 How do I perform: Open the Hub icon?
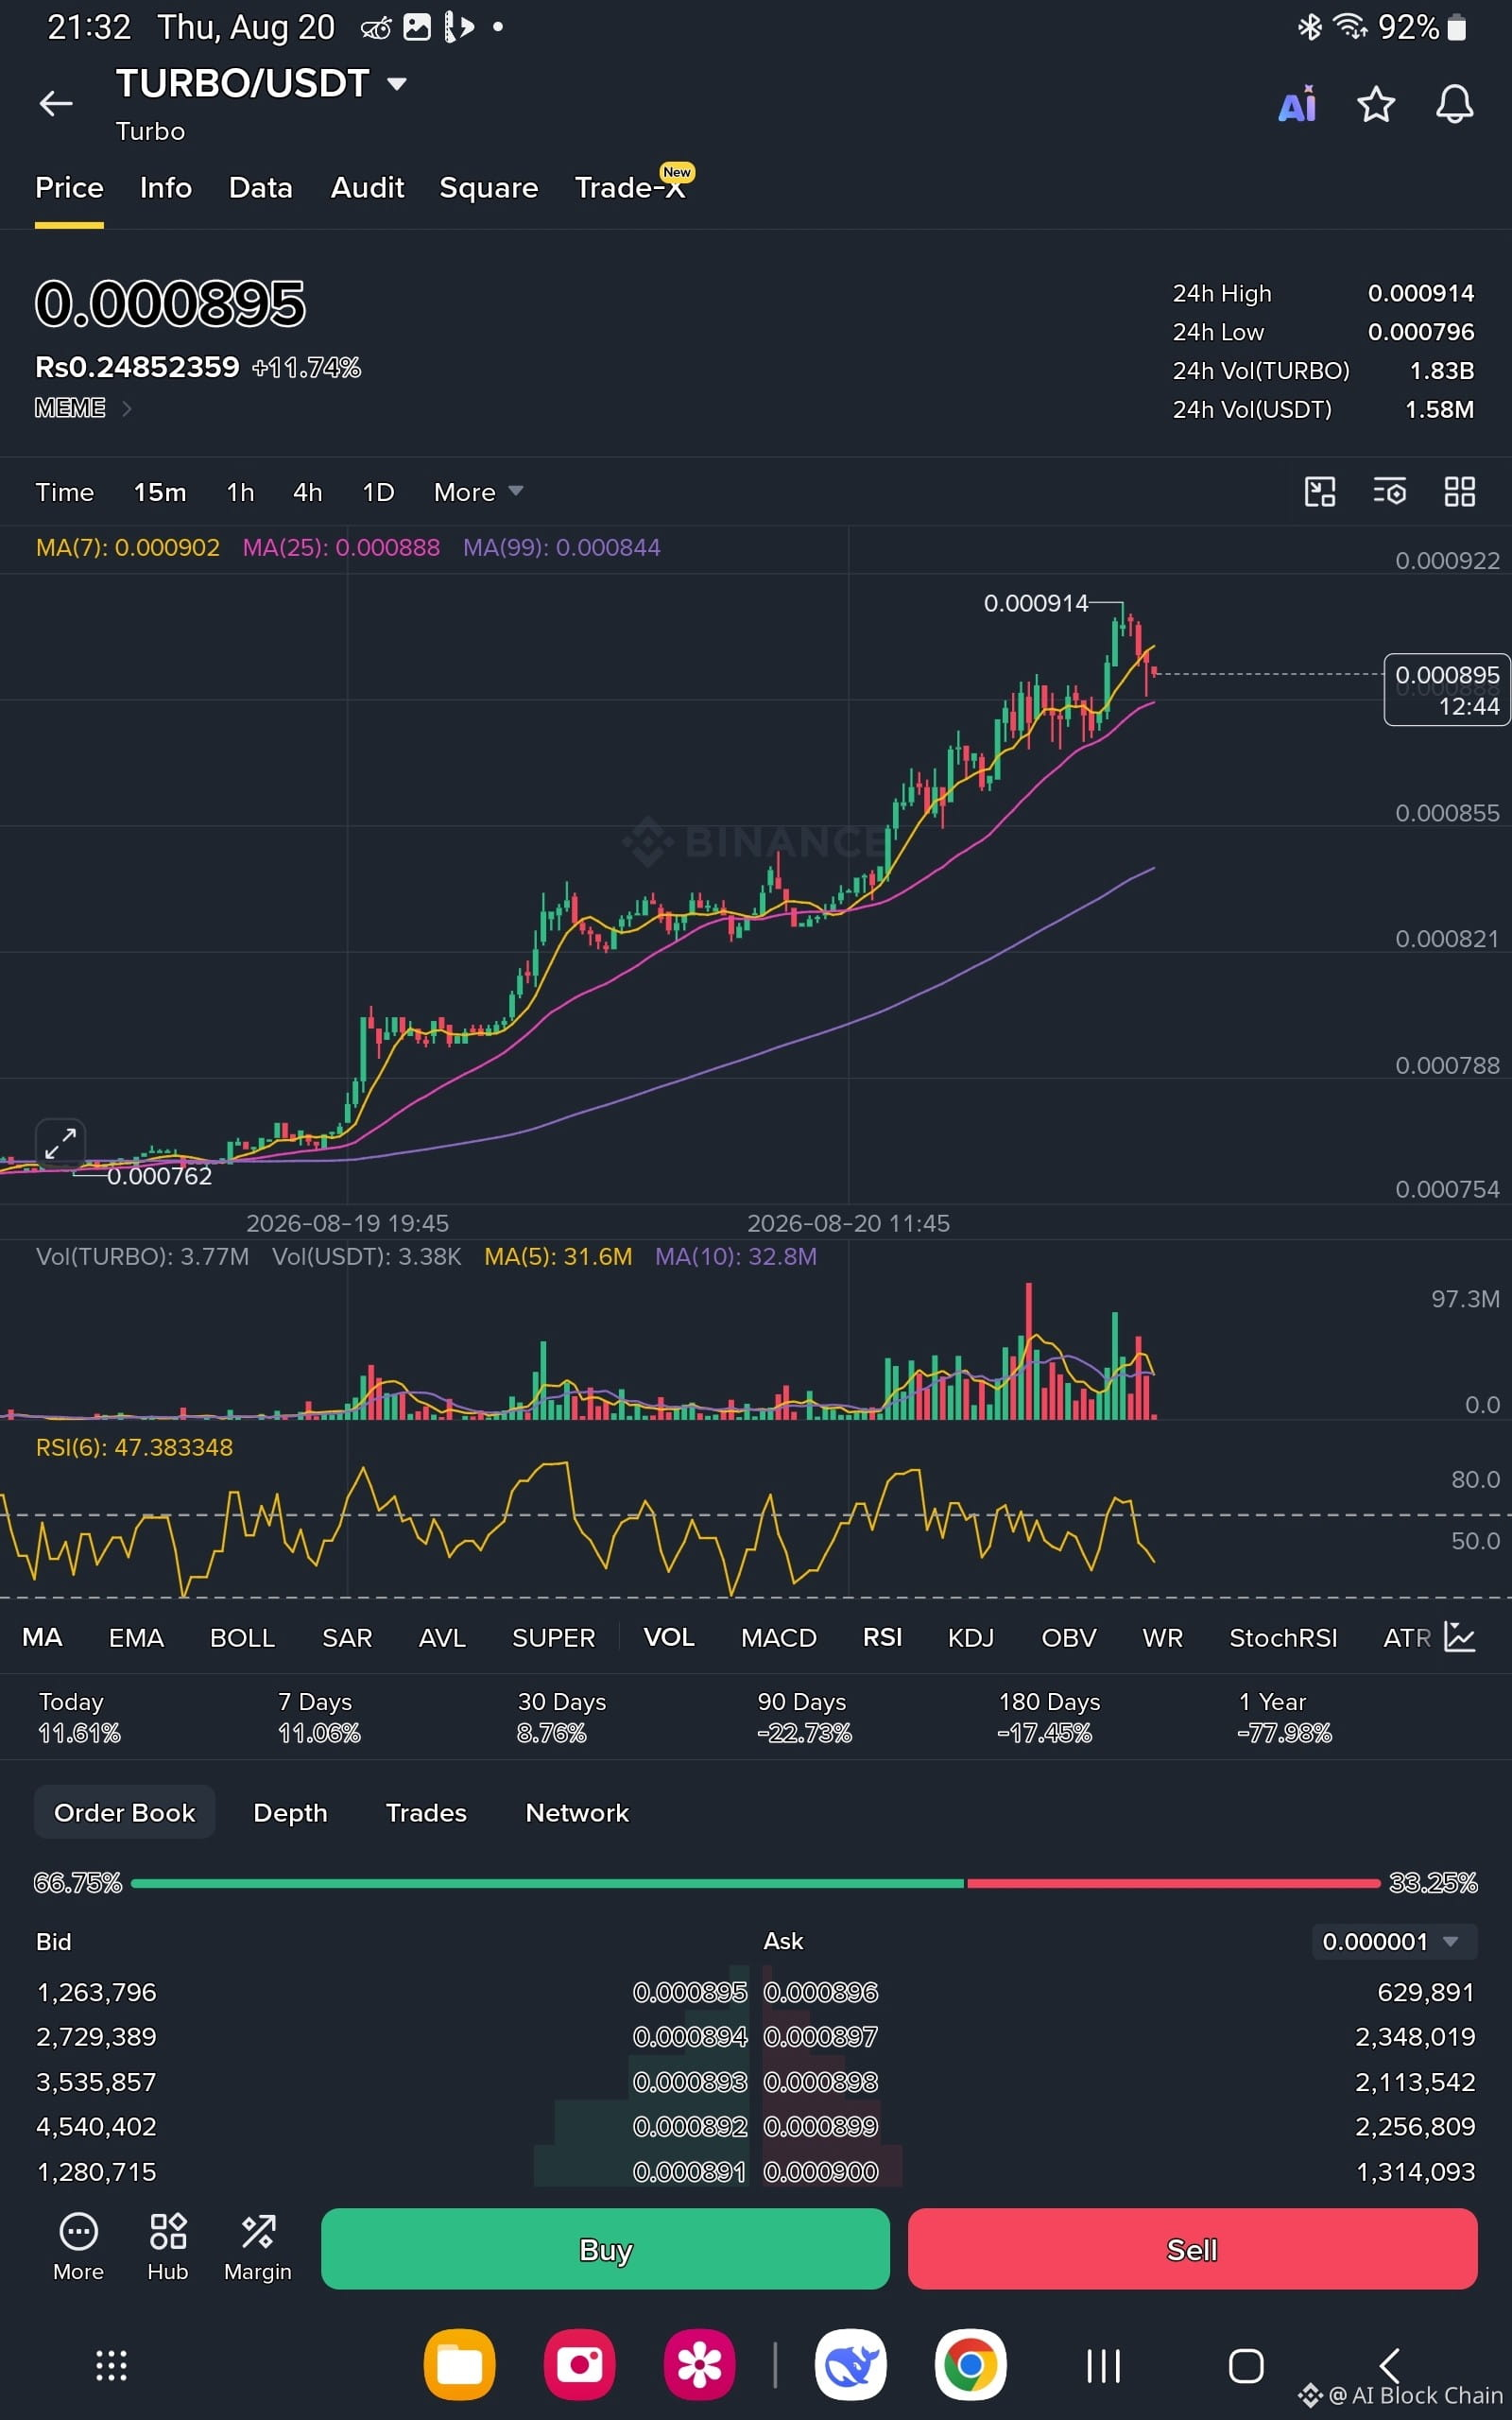168,2246
